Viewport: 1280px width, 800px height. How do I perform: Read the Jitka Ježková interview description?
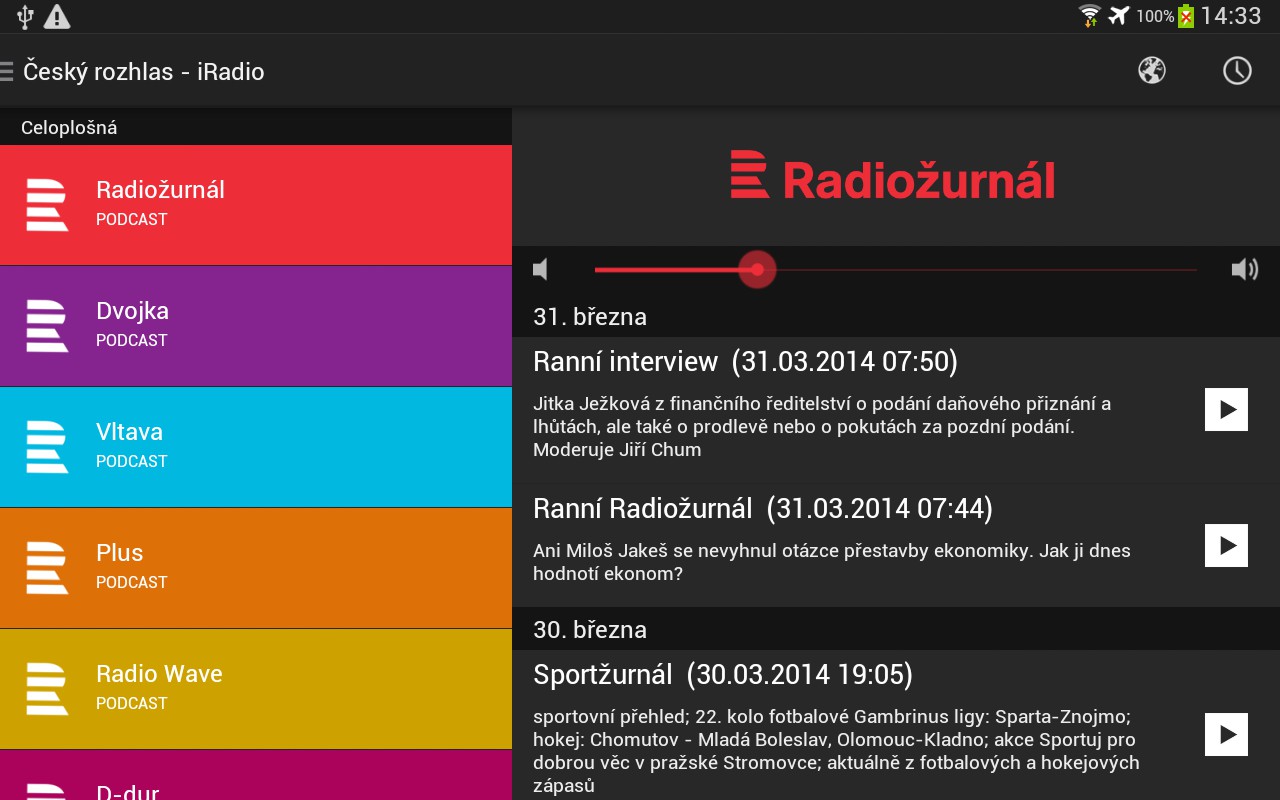pyautogui.click(x=822, y=427)
